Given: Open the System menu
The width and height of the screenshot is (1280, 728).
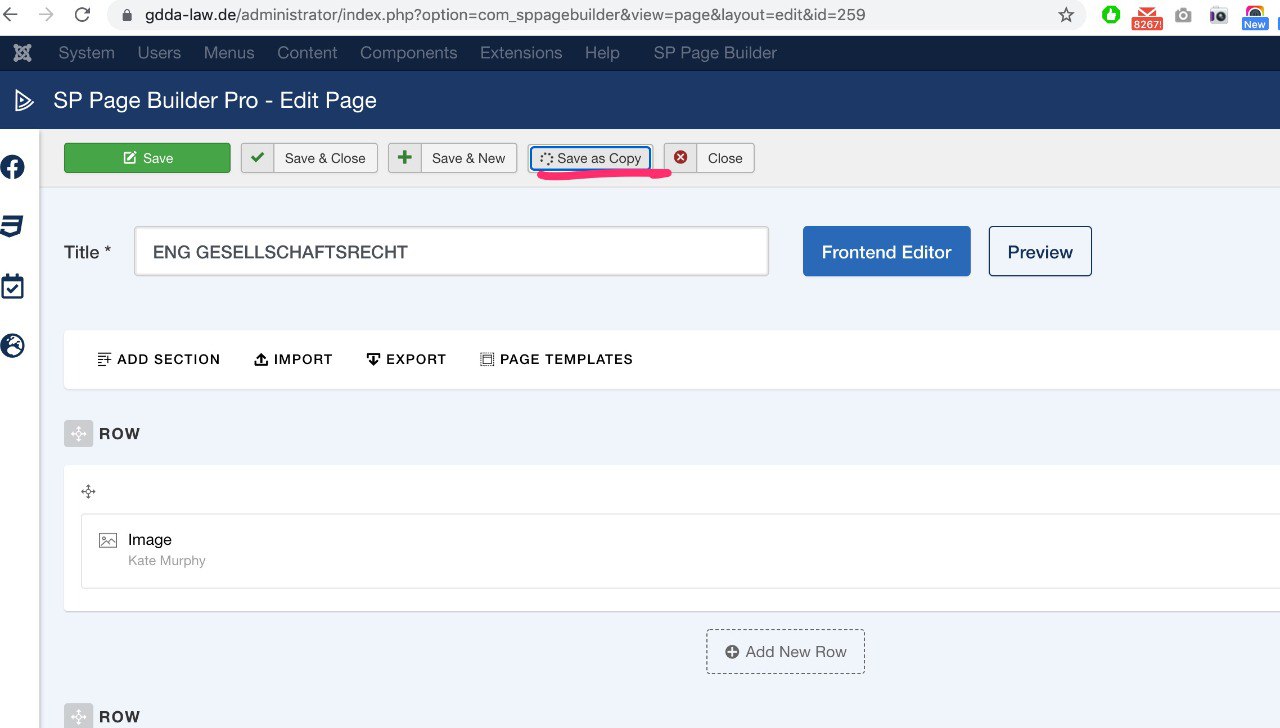Looking at the screenshot, I should [86, 53].
